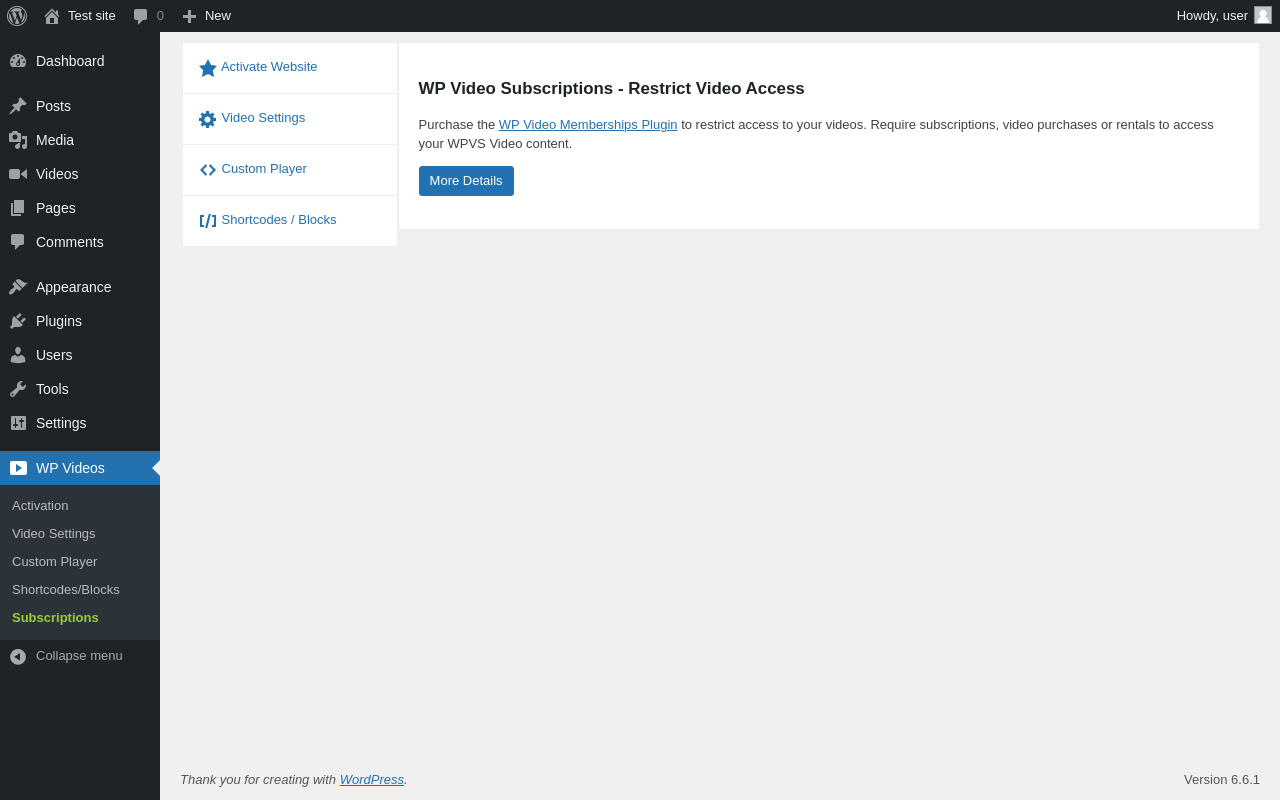Viewport: 1280px width, 800px height.
Task: Click the More Details button
Action: [x=466, y=181]
